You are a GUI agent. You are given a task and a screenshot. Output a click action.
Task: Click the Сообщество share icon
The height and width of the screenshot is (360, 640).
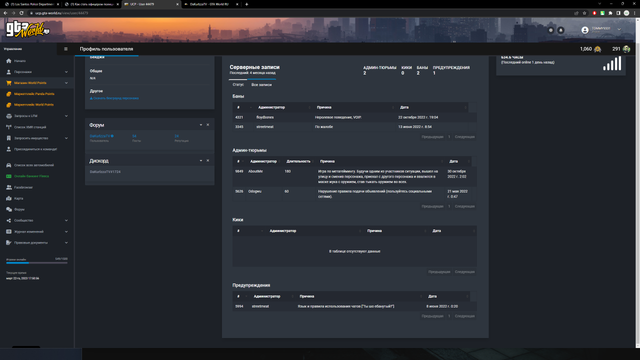[x=9, y=220]
